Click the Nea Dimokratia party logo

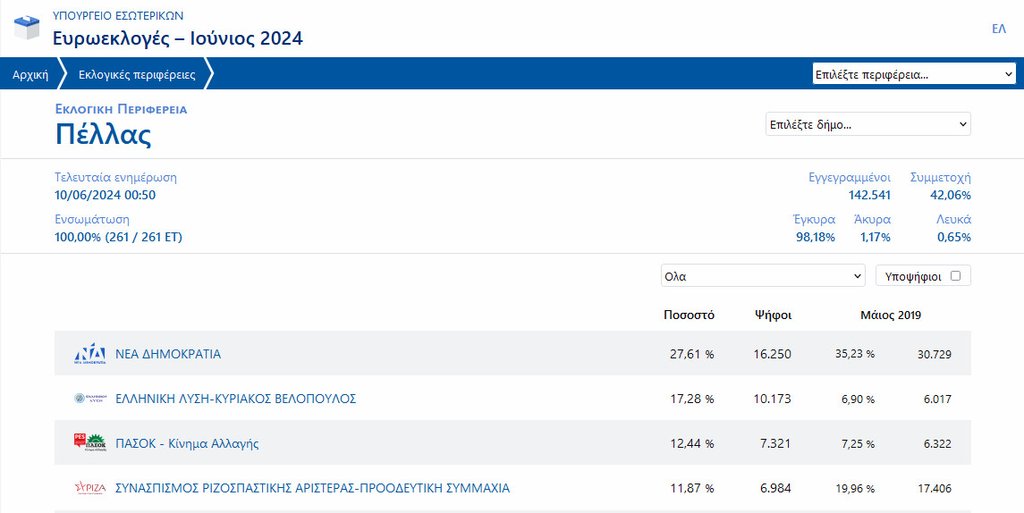pyautogui.click(x=89, y=353)
